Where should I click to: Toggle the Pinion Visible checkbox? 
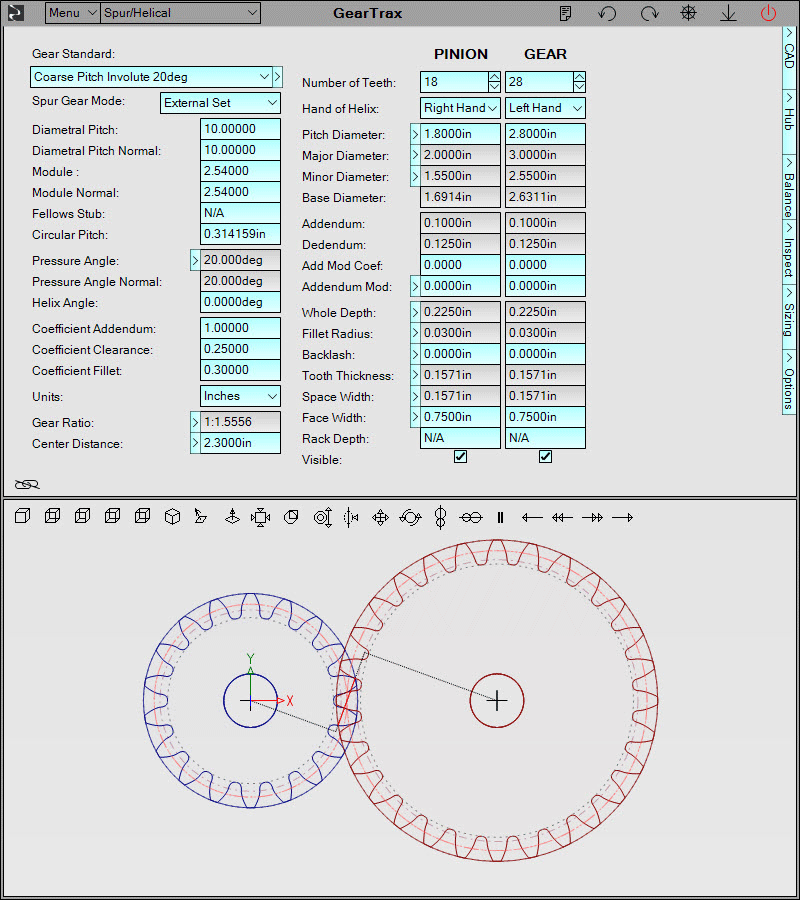460,457
